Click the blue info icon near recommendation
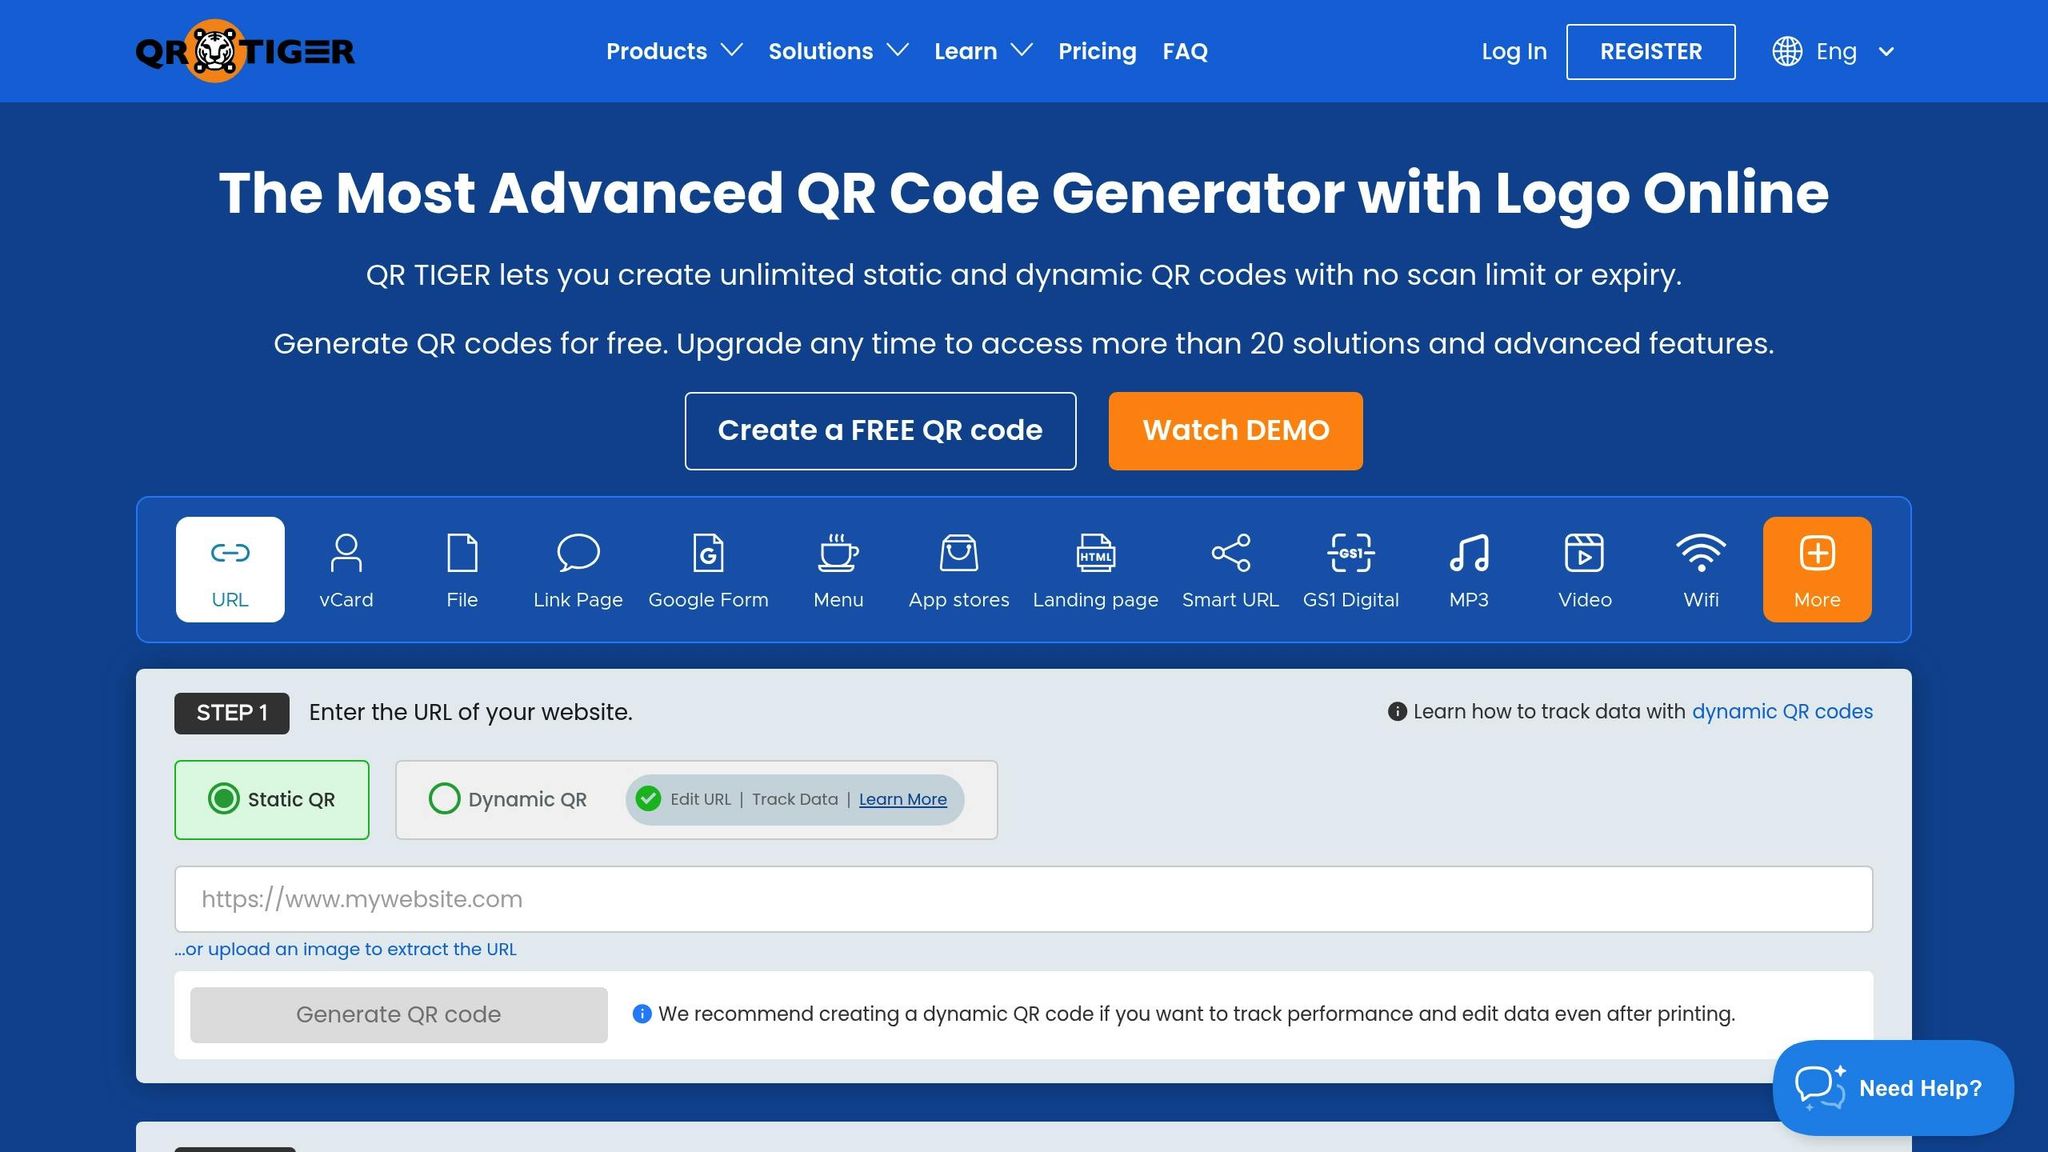This screenshot has height=1152, width=2048. tap(642, 1014)
